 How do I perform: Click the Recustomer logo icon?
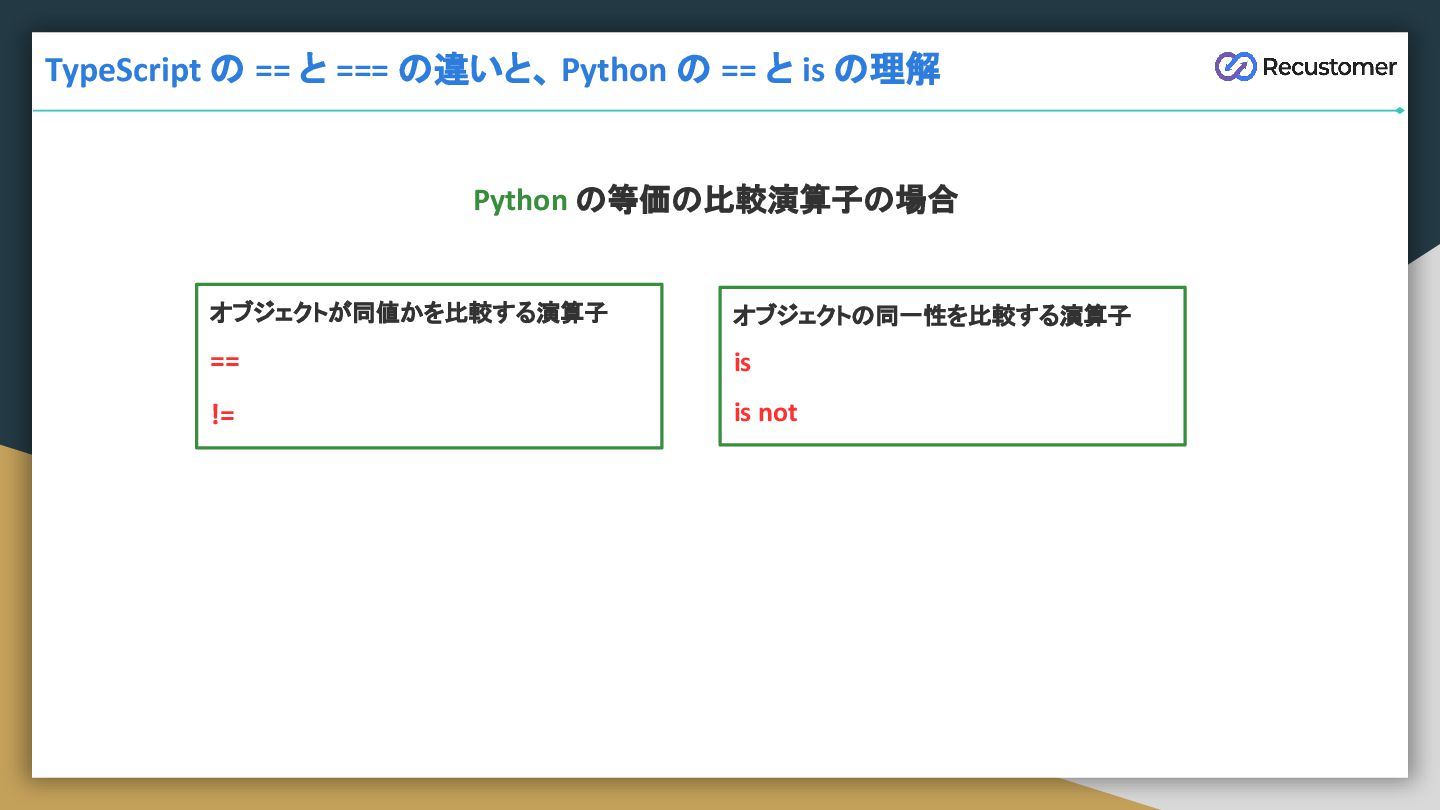(x=1235, y=67)
